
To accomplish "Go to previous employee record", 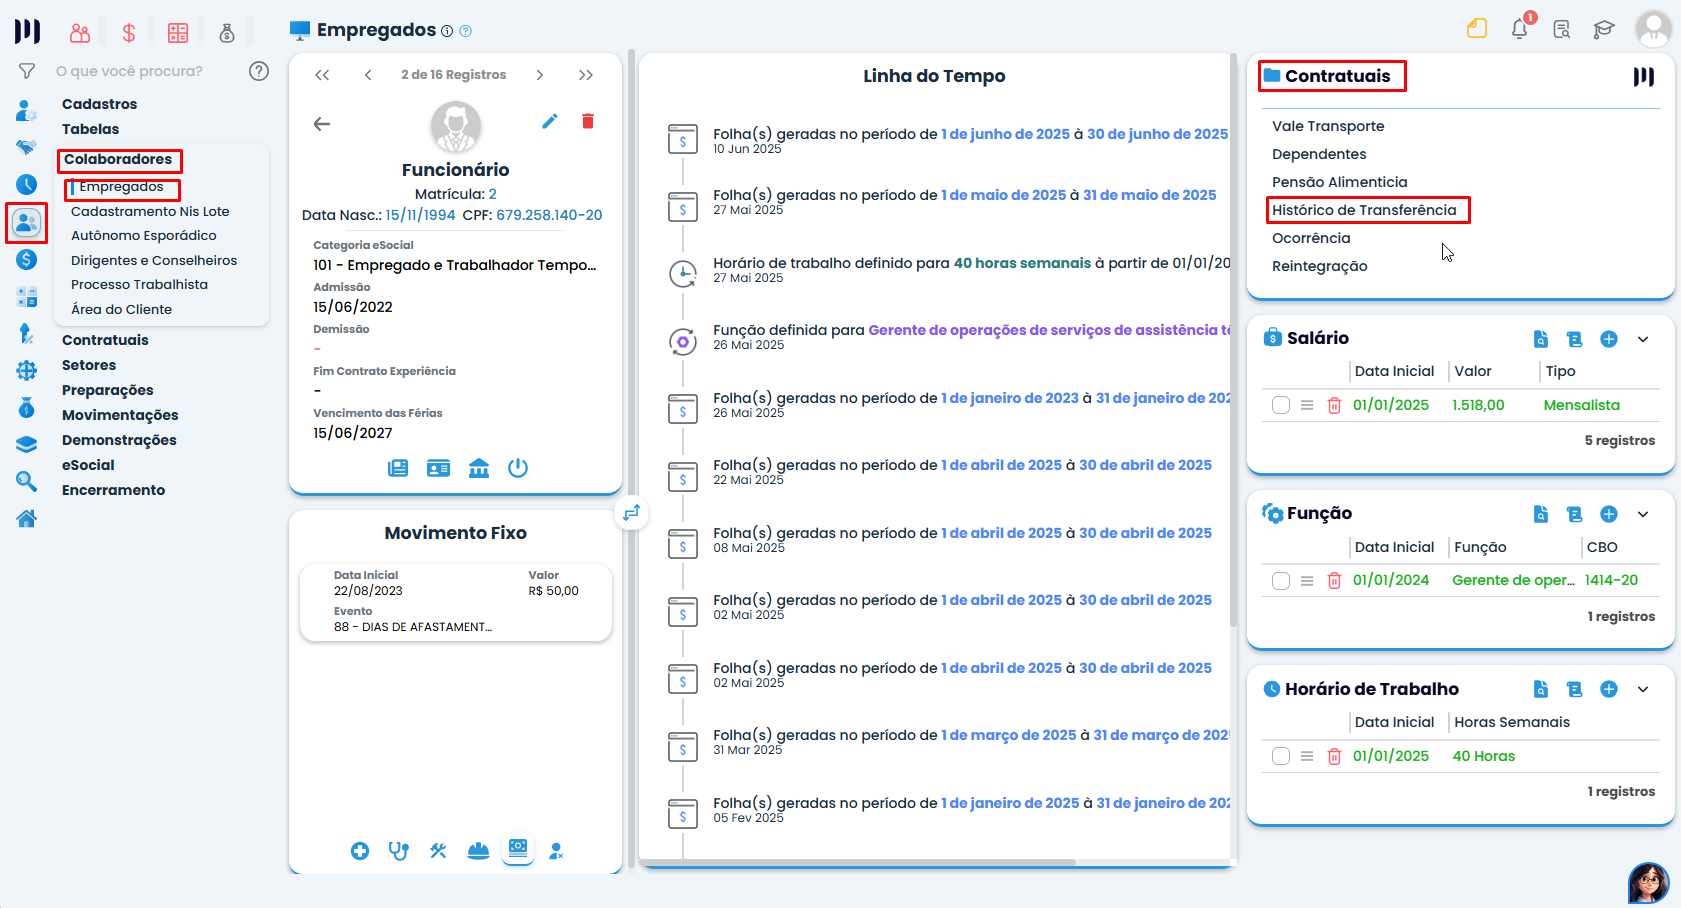I will click(x=368, y=75).
